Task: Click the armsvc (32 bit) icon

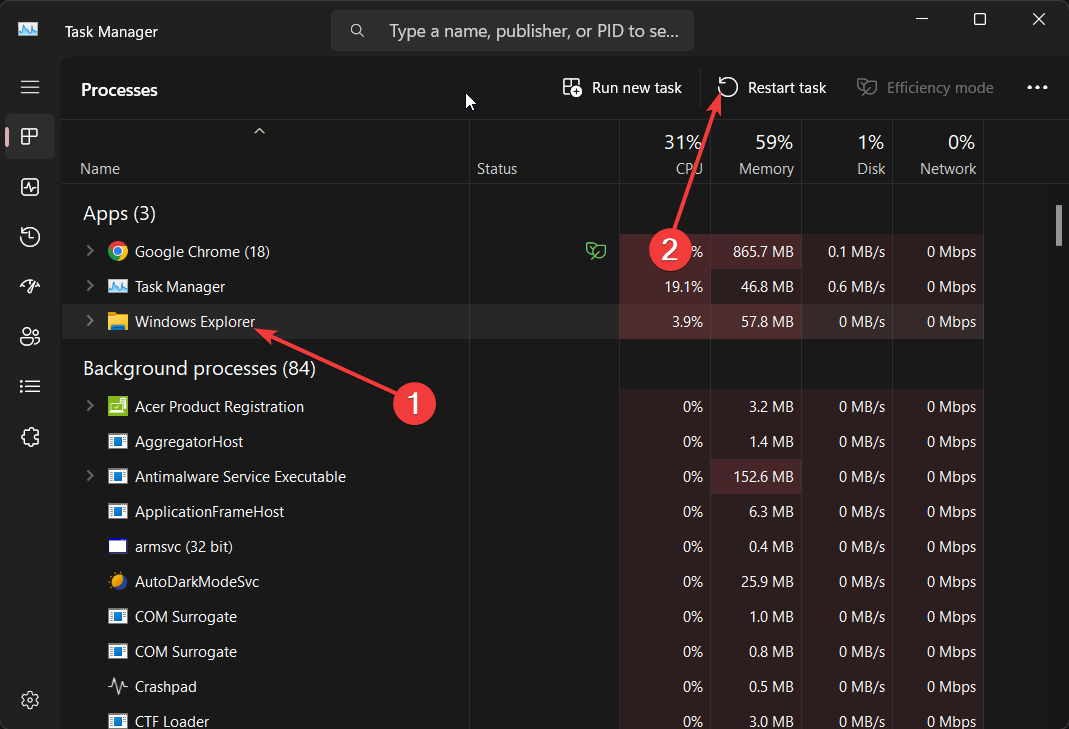Action: [118, 547]
